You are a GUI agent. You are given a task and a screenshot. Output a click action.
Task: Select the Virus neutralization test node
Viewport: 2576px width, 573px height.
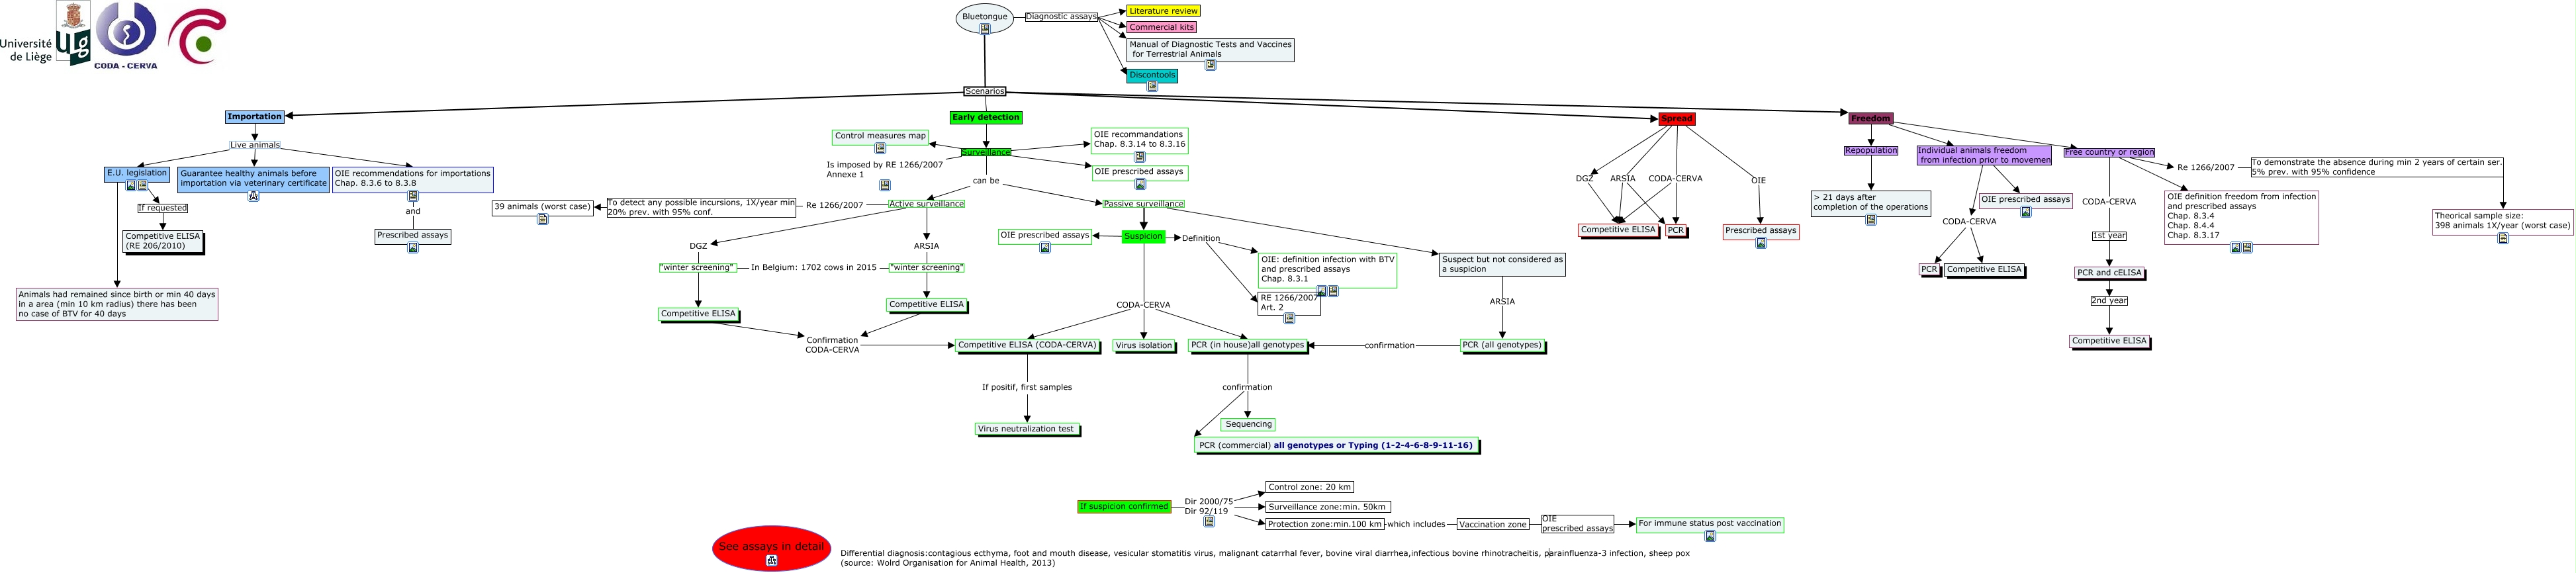[1025, 429]
